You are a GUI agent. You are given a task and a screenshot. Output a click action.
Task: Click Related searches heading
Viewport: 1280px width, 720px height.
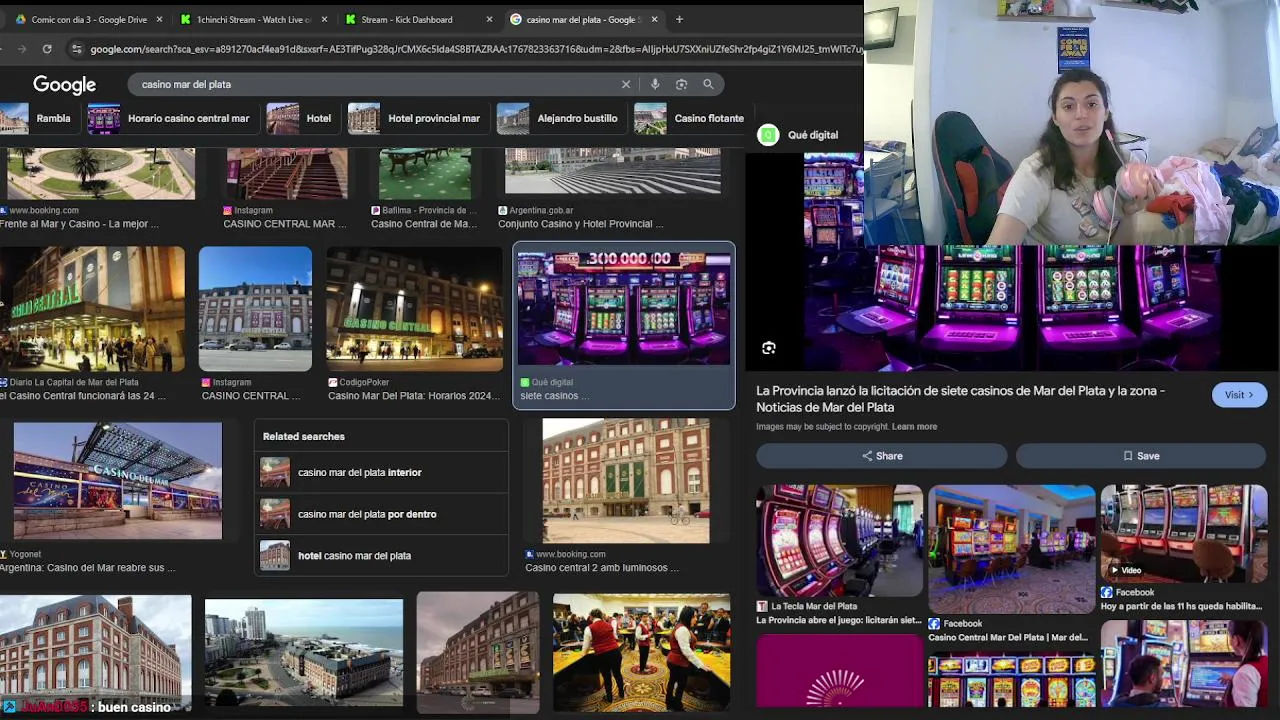(x=304, y=437)
